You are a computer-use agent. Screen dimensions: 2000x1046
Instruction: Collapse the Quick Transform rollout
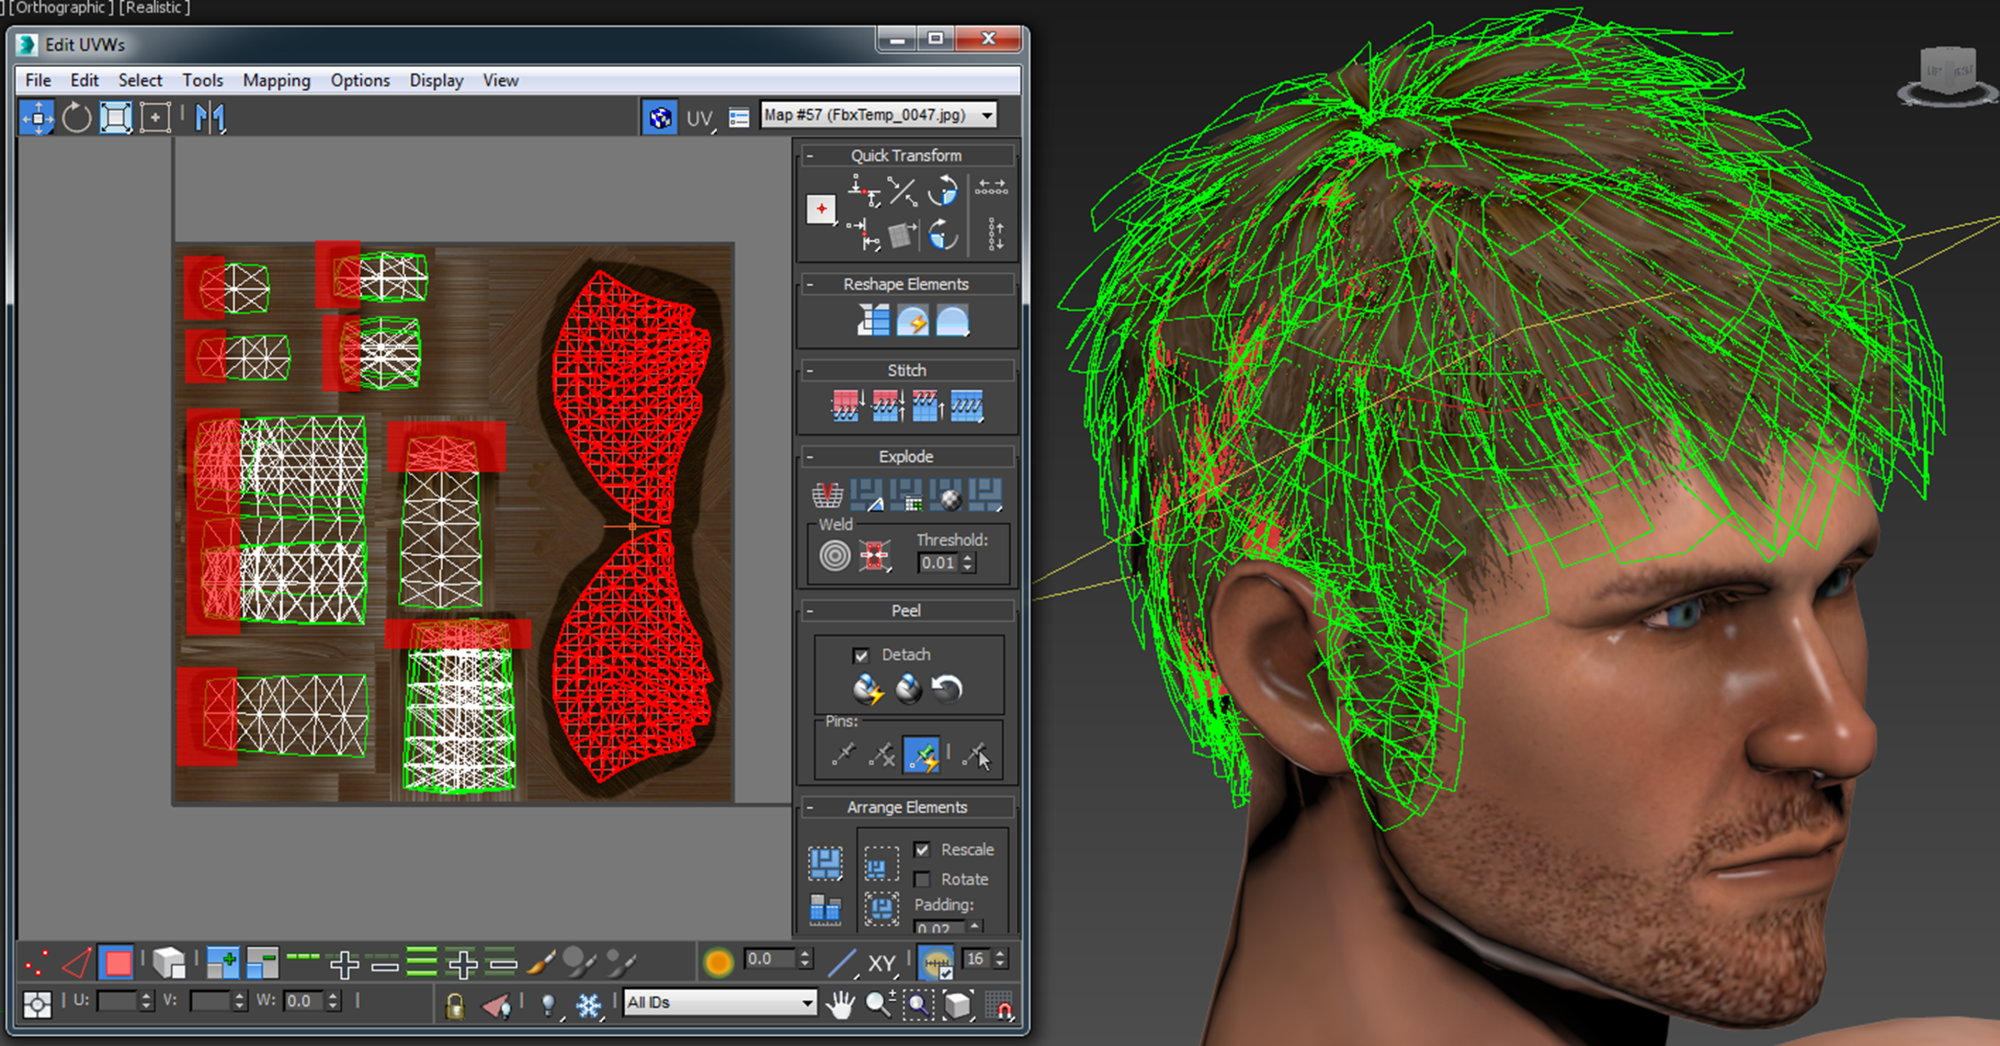click(810, 156)
